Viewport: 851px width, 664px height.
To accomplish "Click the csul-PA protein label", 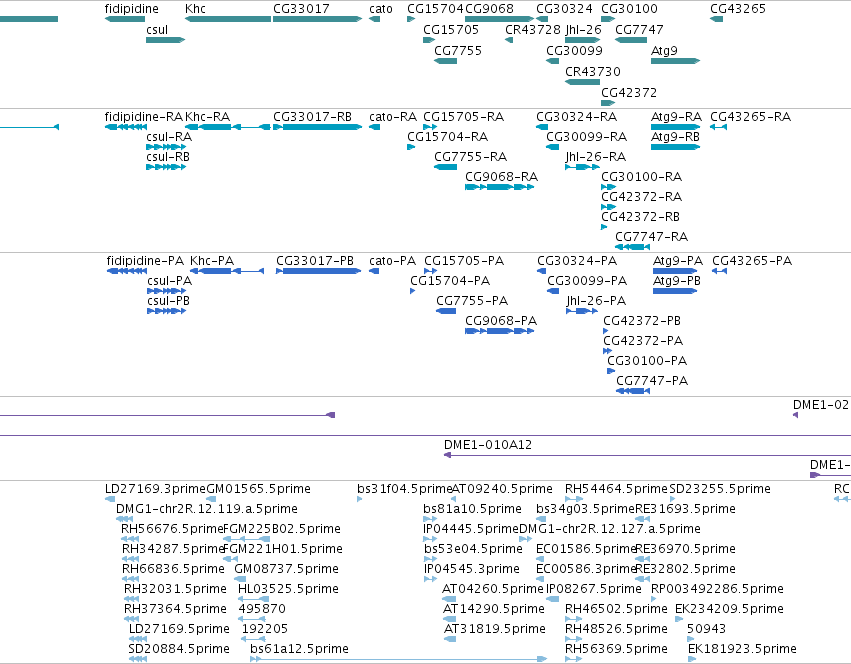I will point(169,281).
